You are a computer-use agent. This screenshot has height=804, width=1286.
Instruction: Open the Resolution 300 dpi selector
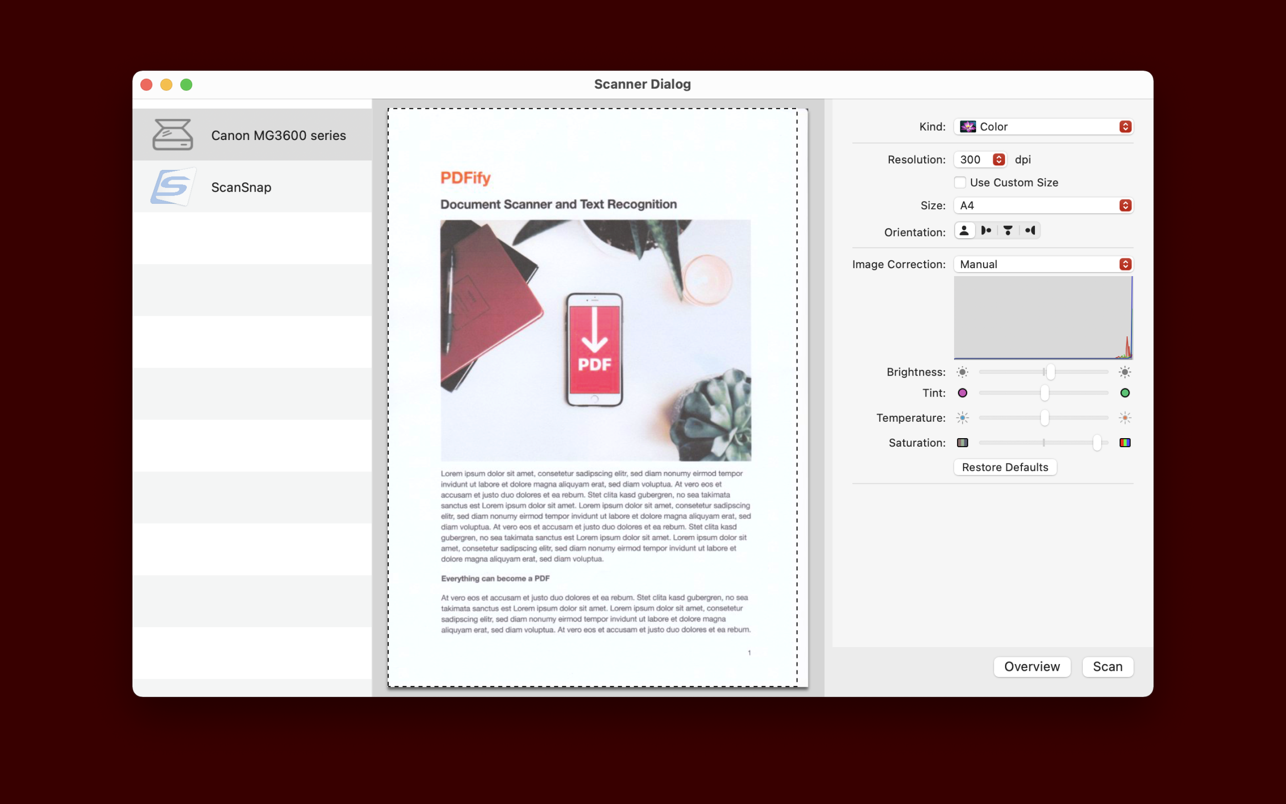tap(980, 160)
